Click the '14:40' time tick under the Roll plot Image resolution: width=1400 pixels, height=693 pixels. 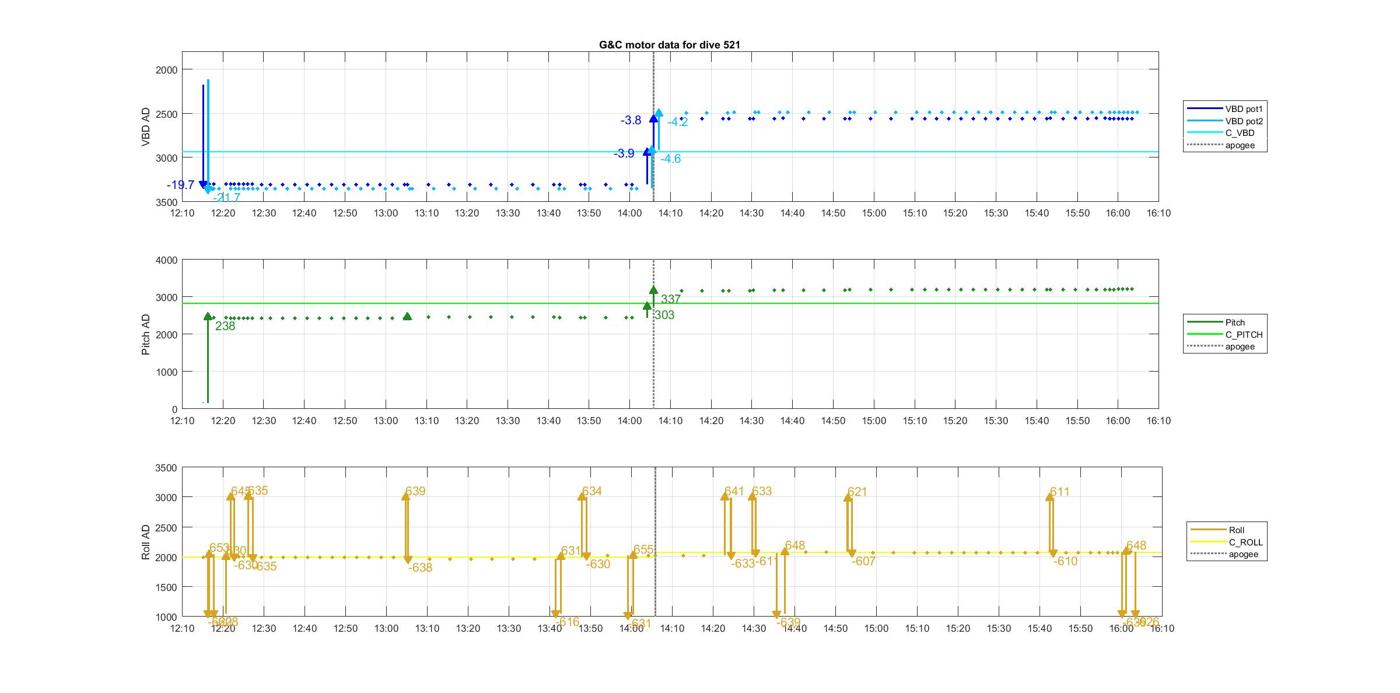click(793, 629)
